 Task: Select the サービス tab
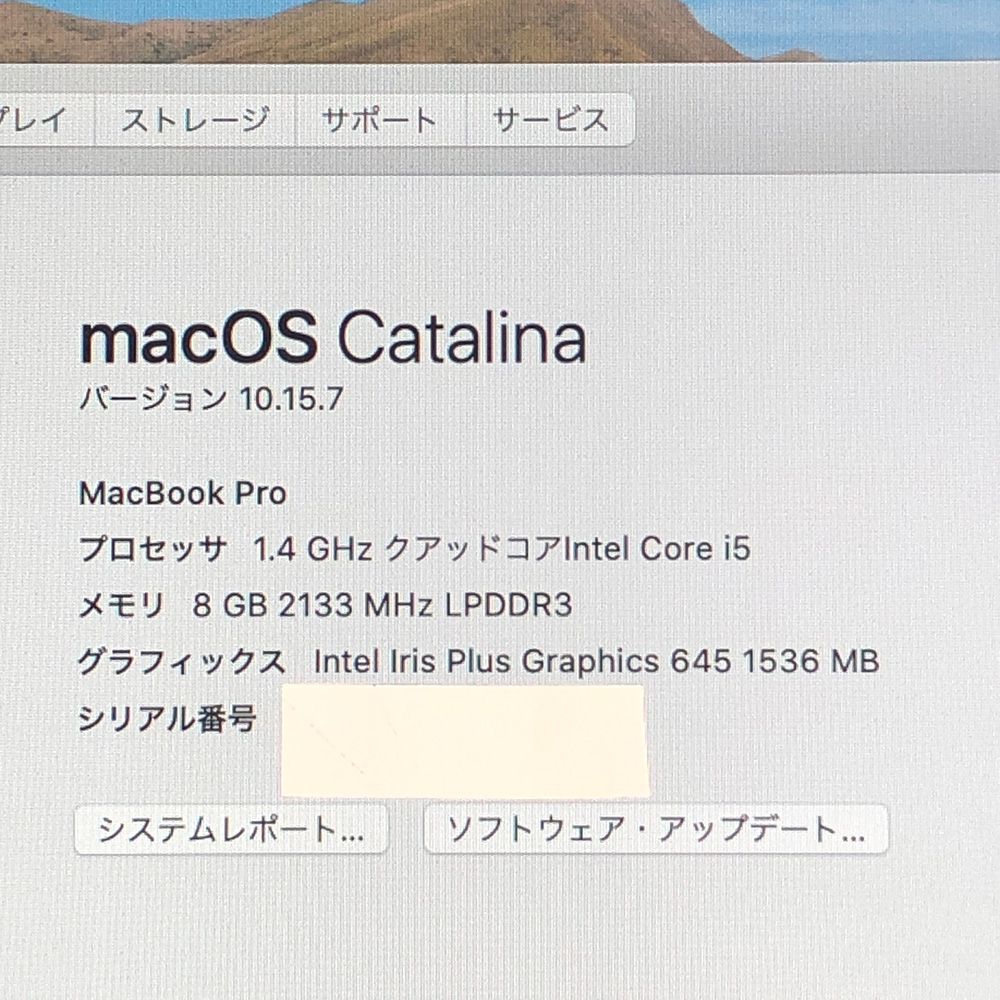pyautogui.click(x=550, y=120)
